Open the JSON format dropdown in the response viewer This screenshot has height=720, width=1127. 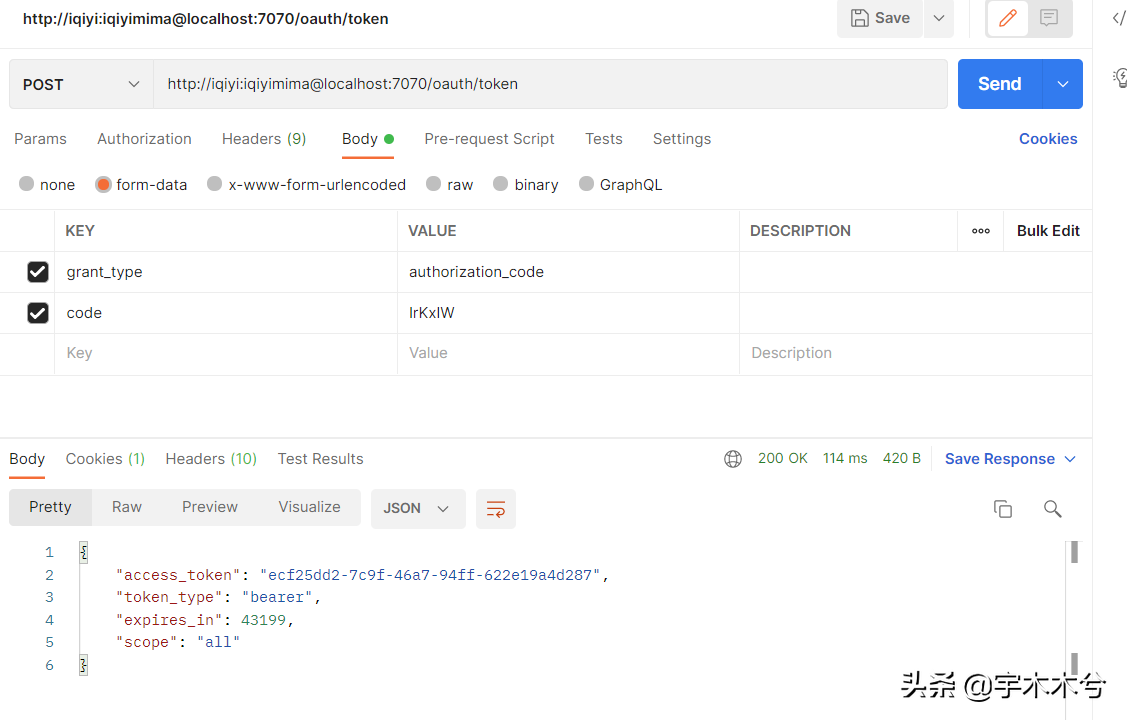[418, 508]
